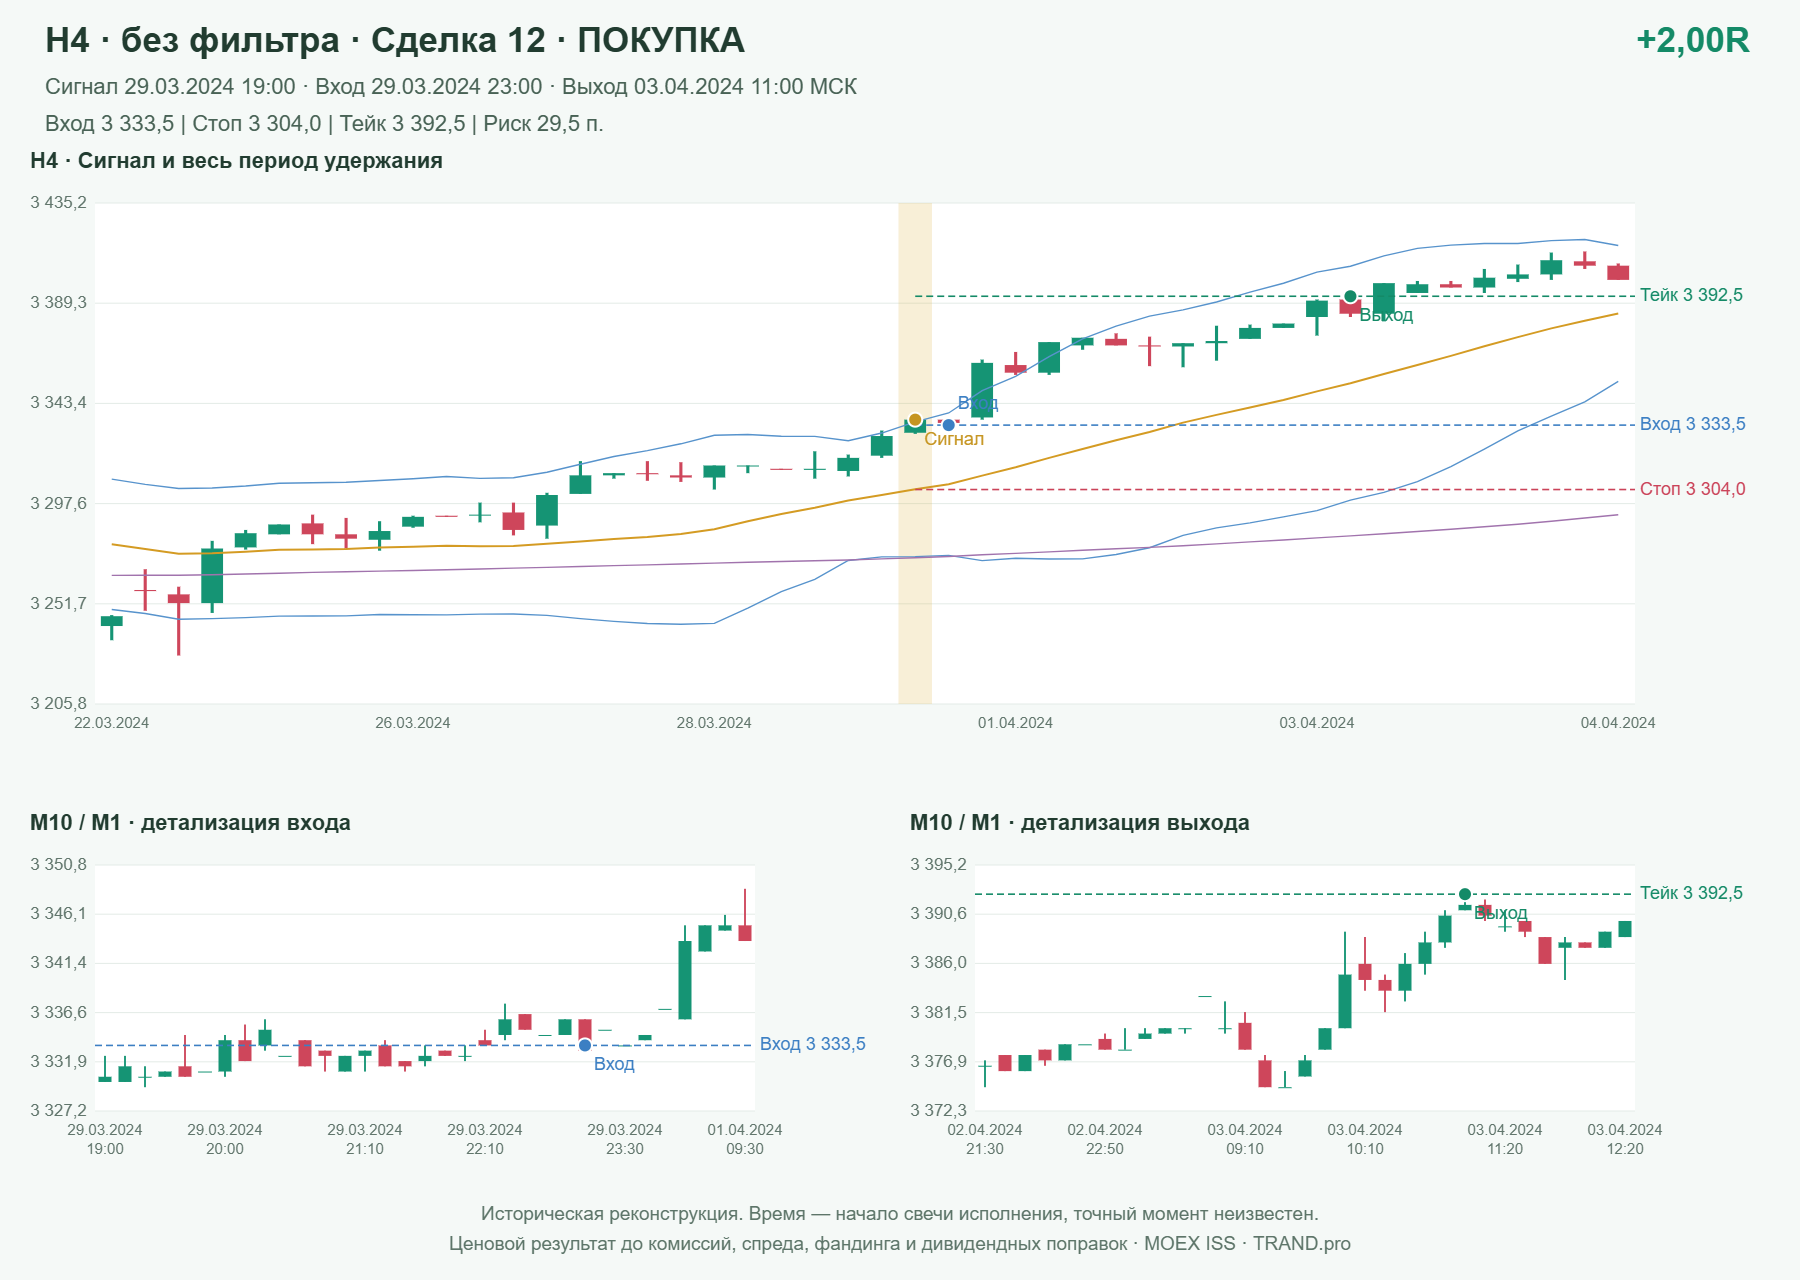Image resolution: width=1800 pixels, height=1280 pixels.
Task: Click the blue Вход dot in entry detail chart
Action: tap(585, 1045)
